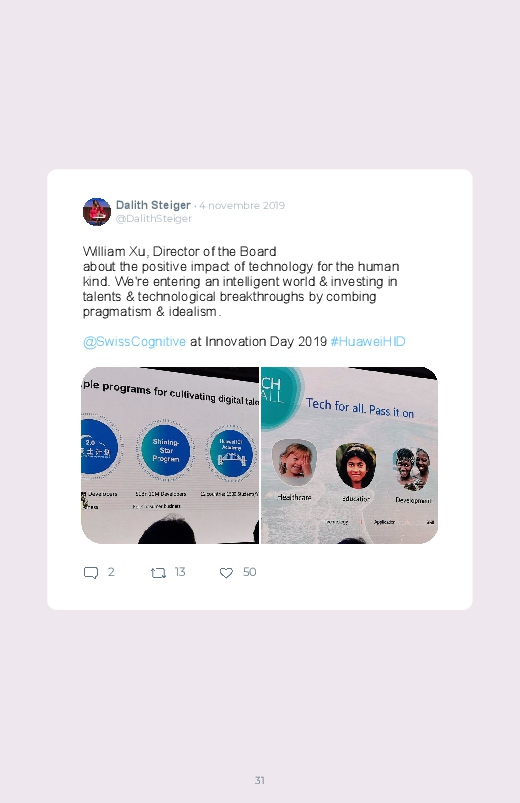Click the Education girl portrait
520x803 pixels.
356,466
